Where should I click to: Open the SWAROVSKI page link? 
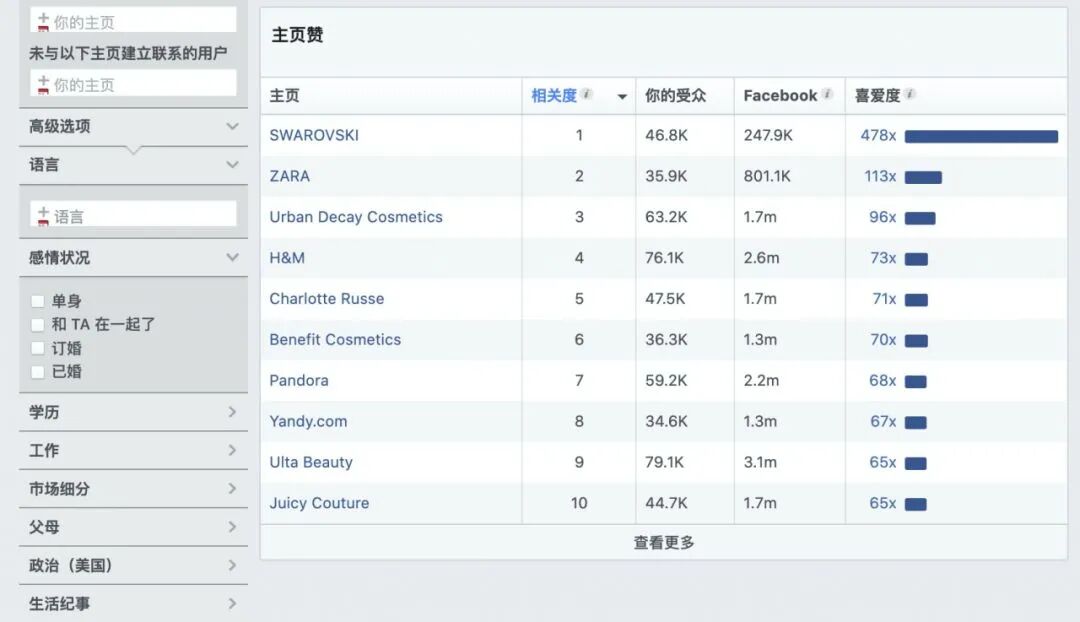[314, 135]
